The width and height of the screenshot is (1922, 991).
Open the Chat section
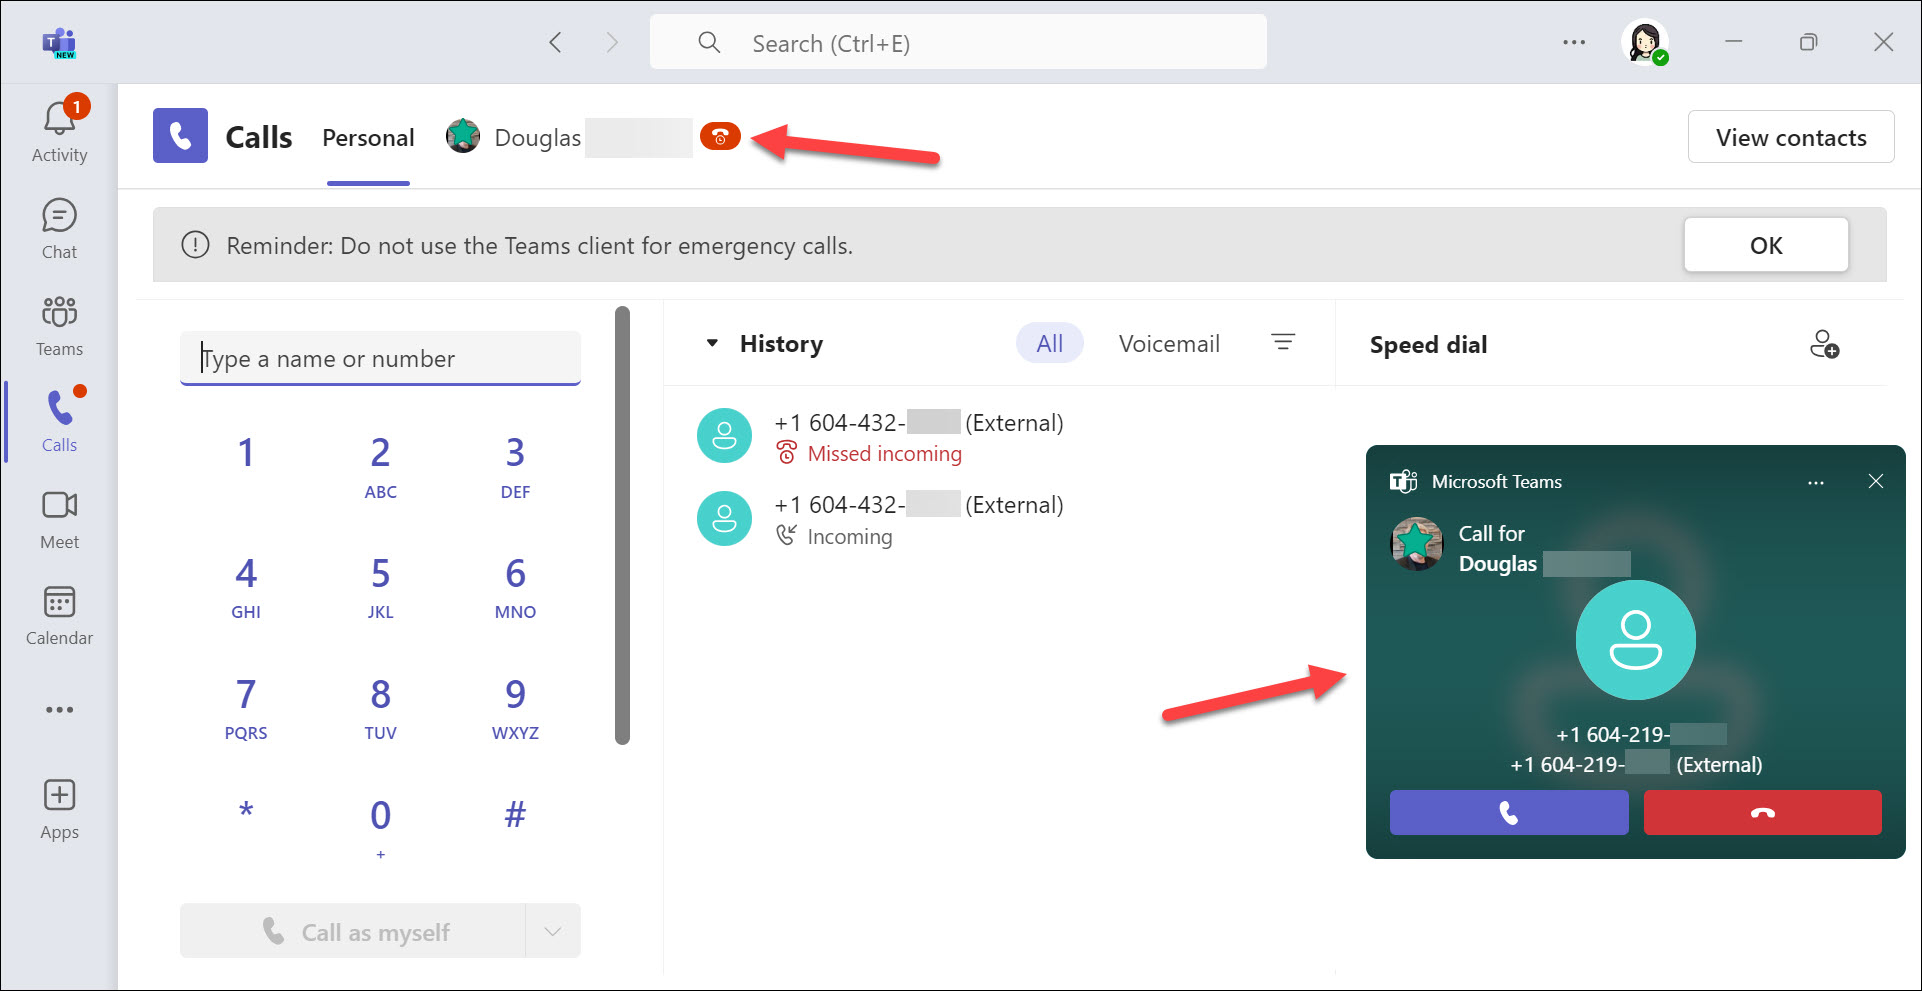[59, 228]
